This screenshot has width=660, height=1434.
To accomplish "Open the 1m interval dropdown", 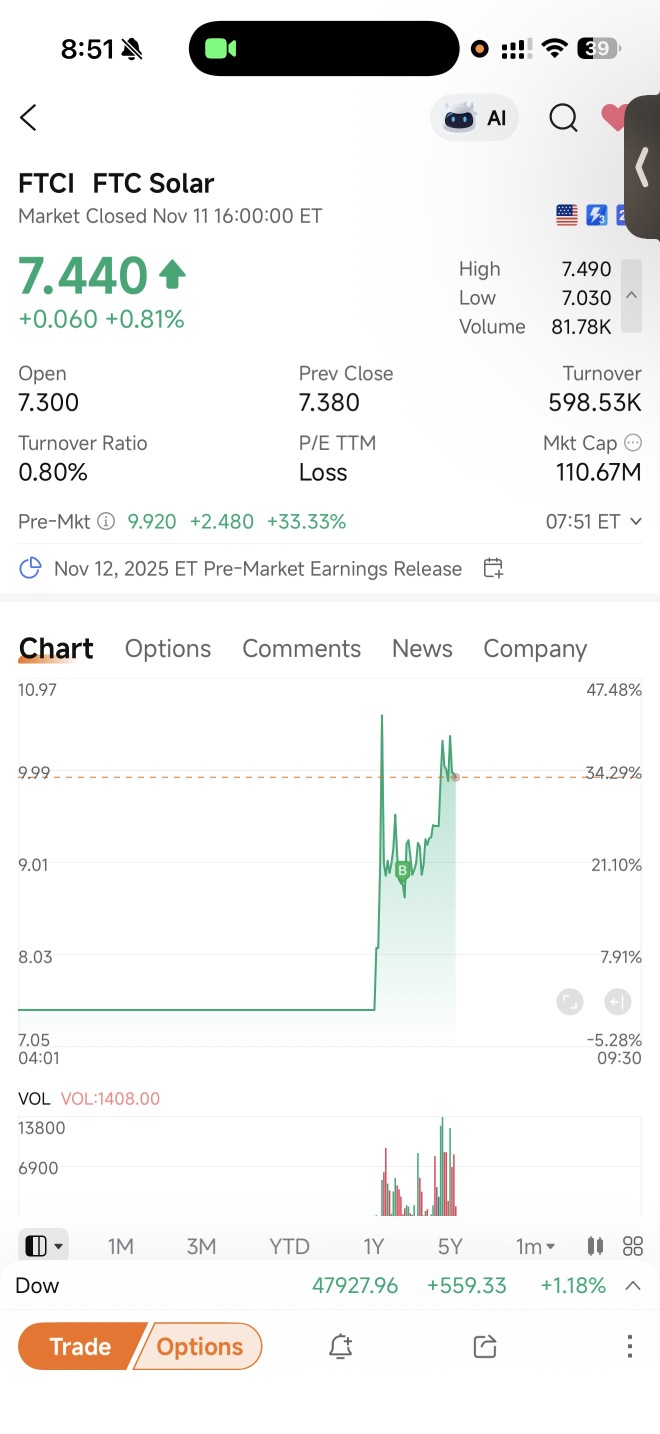I will point(535,1246).
